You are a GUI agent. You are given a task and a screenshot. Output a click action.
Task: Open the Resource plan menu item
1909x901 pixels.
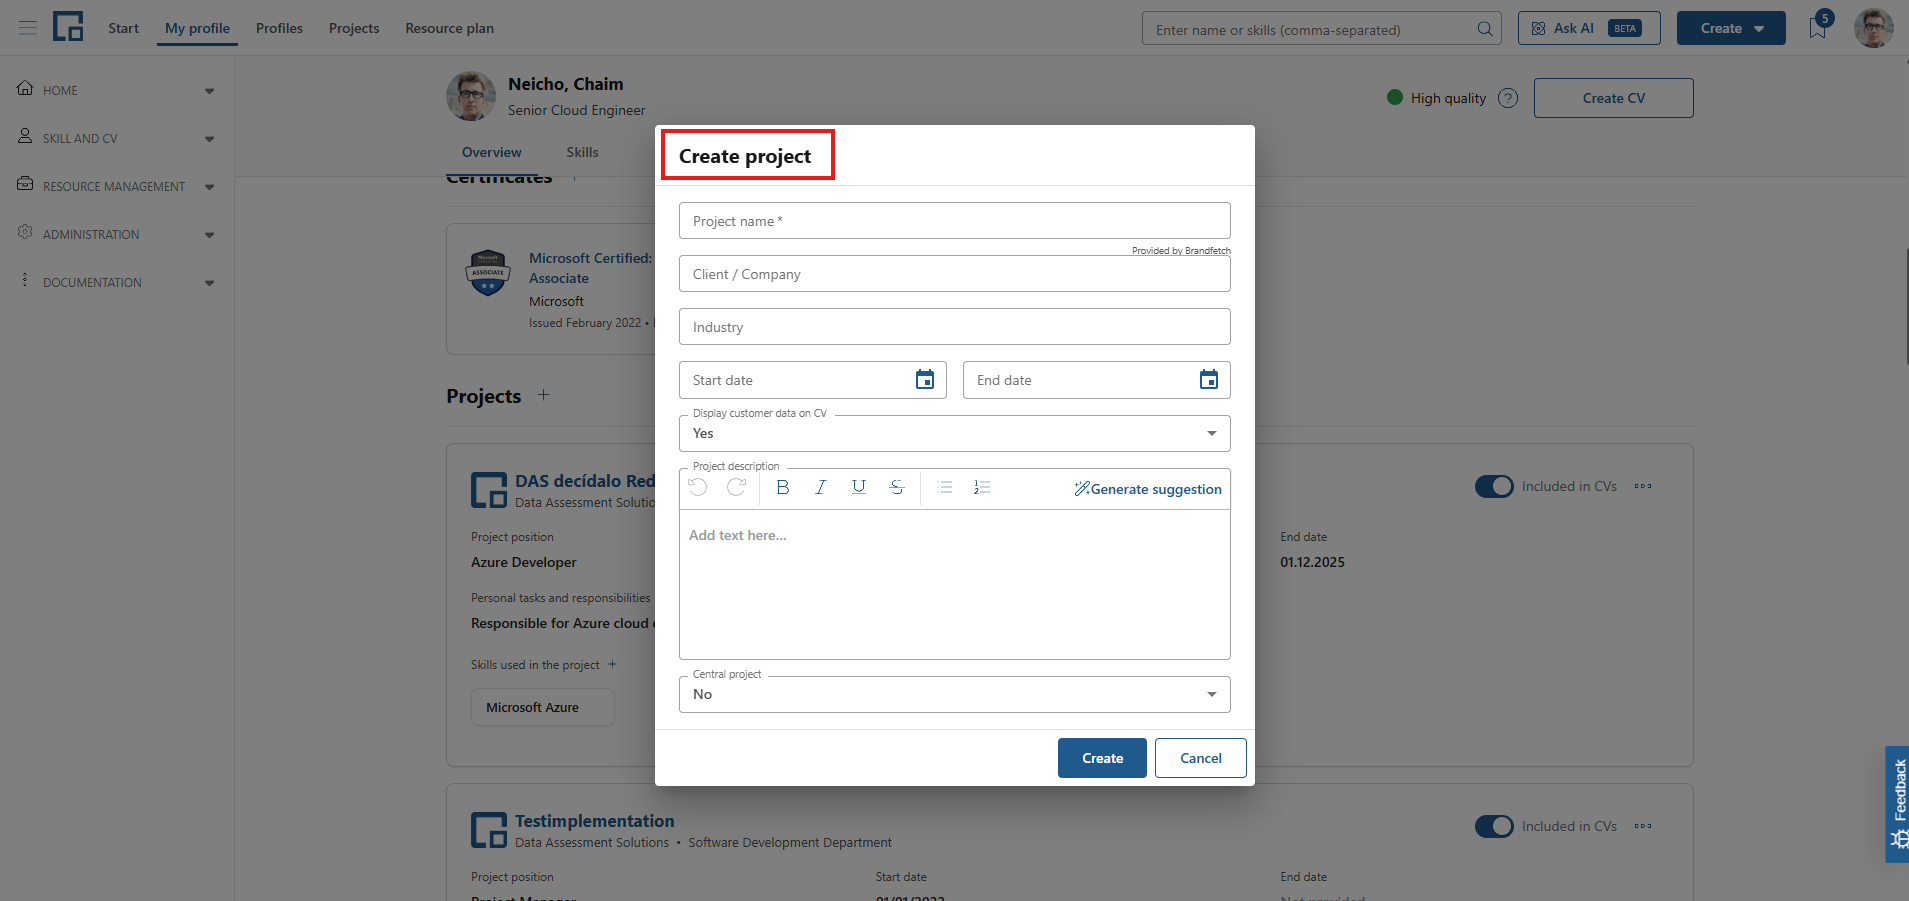(449, 28)
